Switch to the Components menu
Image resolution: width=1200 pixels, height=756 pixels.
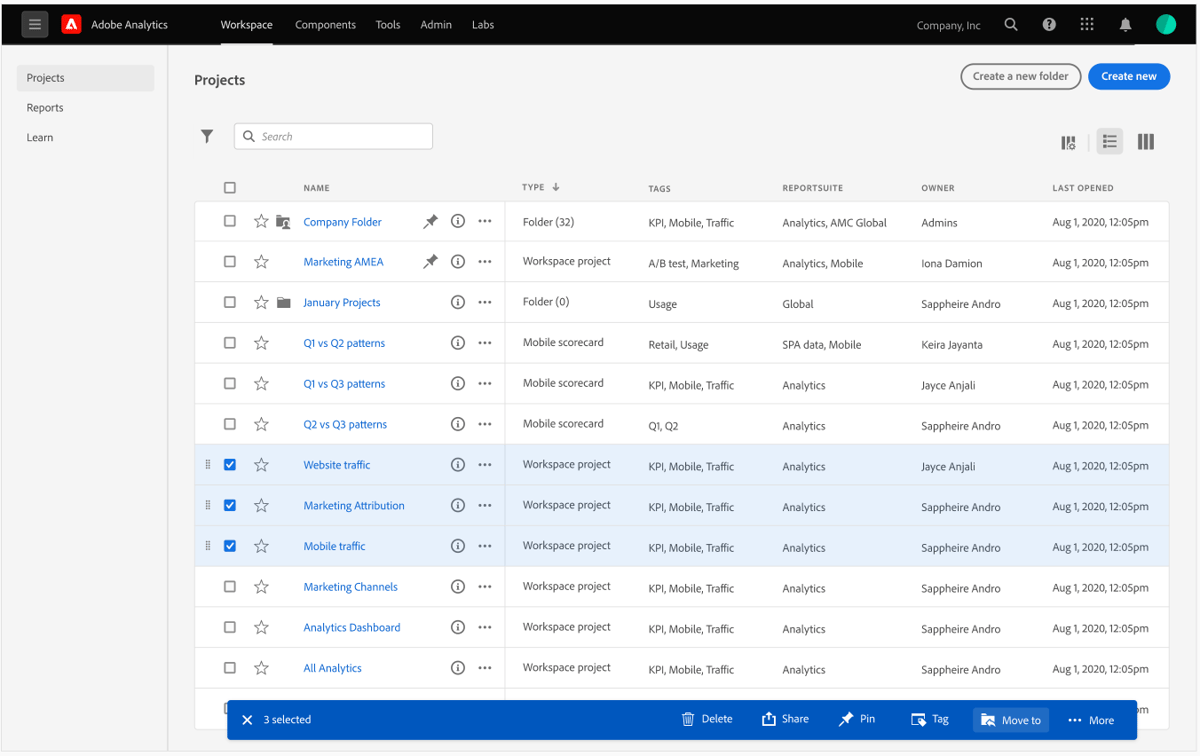[325, 25]
